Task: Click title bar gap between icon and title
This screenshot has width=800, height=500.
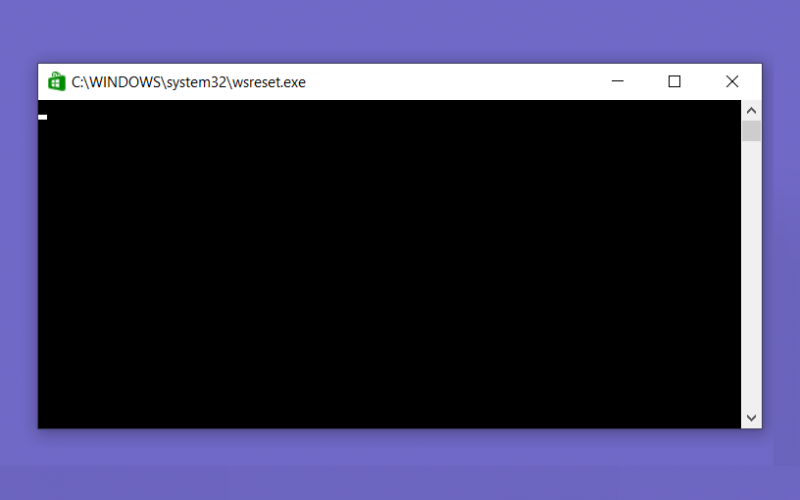Action: (69, 82)
